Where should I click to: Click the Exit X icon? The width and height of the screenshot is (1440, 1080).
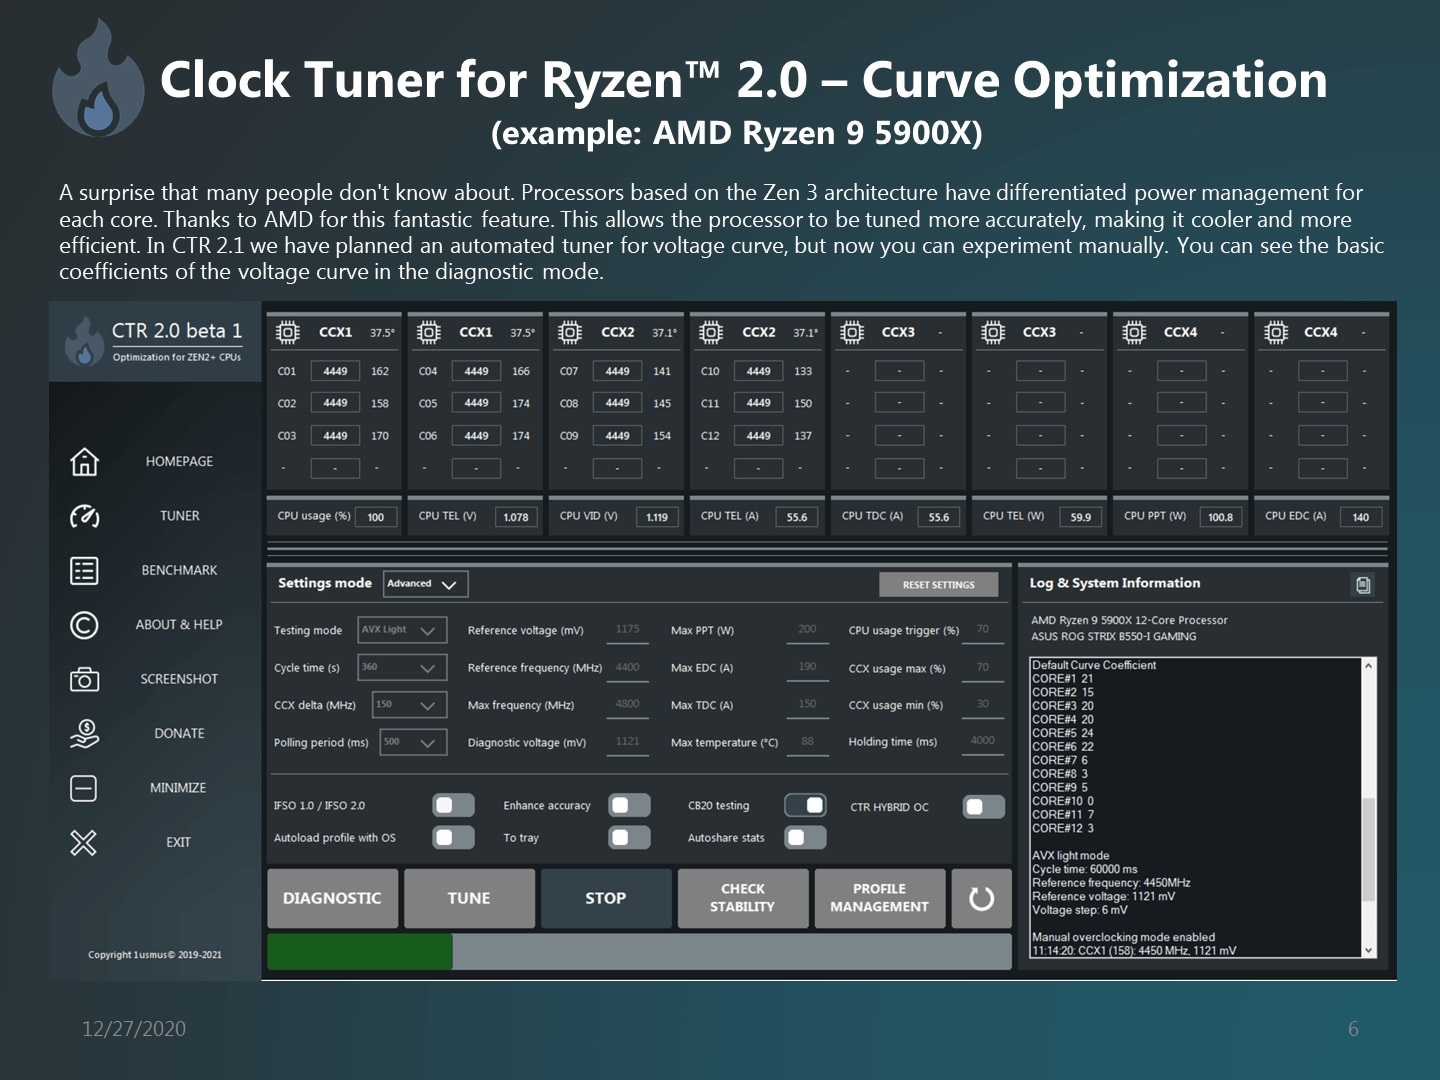click(84, 842)
